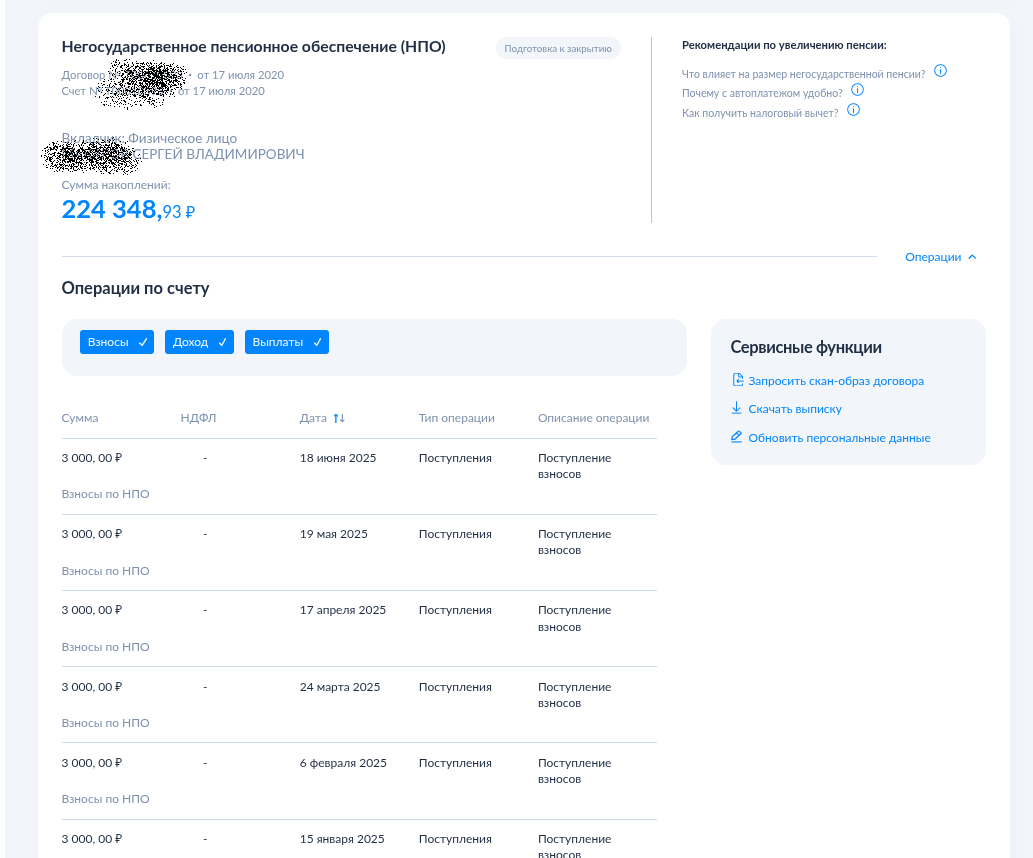This screenshot has height=858, width=1033.
Task: Click the Негосударственное пенсионное обеспечение (НПО) title
Action: [254, 47]
